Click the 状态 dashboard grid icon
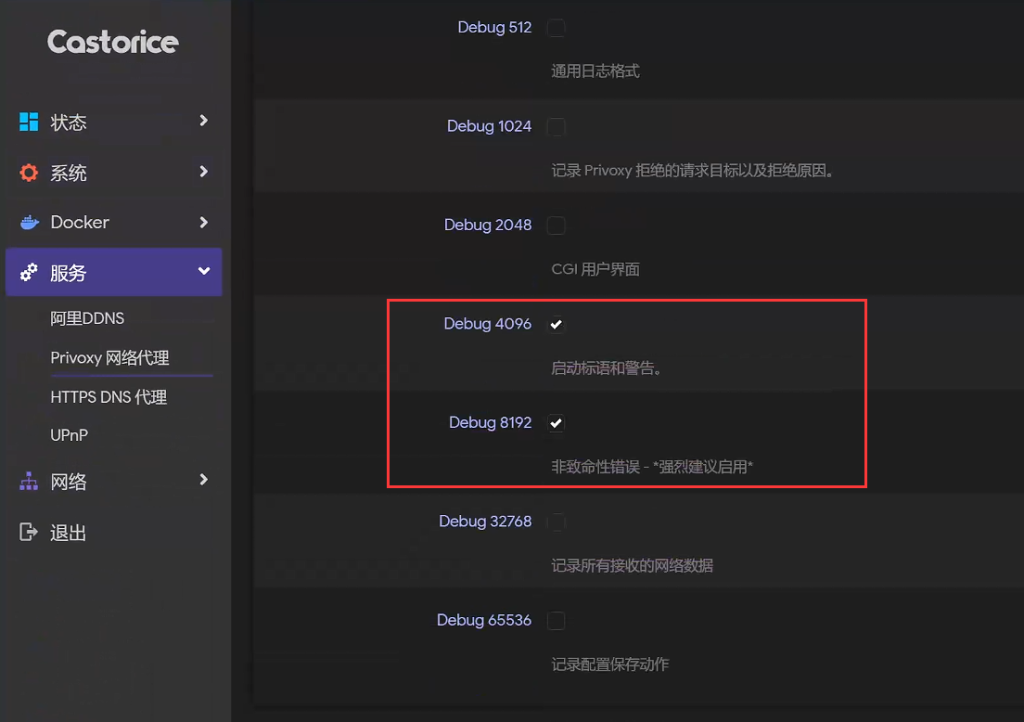This screenshot has height=722, width=1024. pos(29,122)
